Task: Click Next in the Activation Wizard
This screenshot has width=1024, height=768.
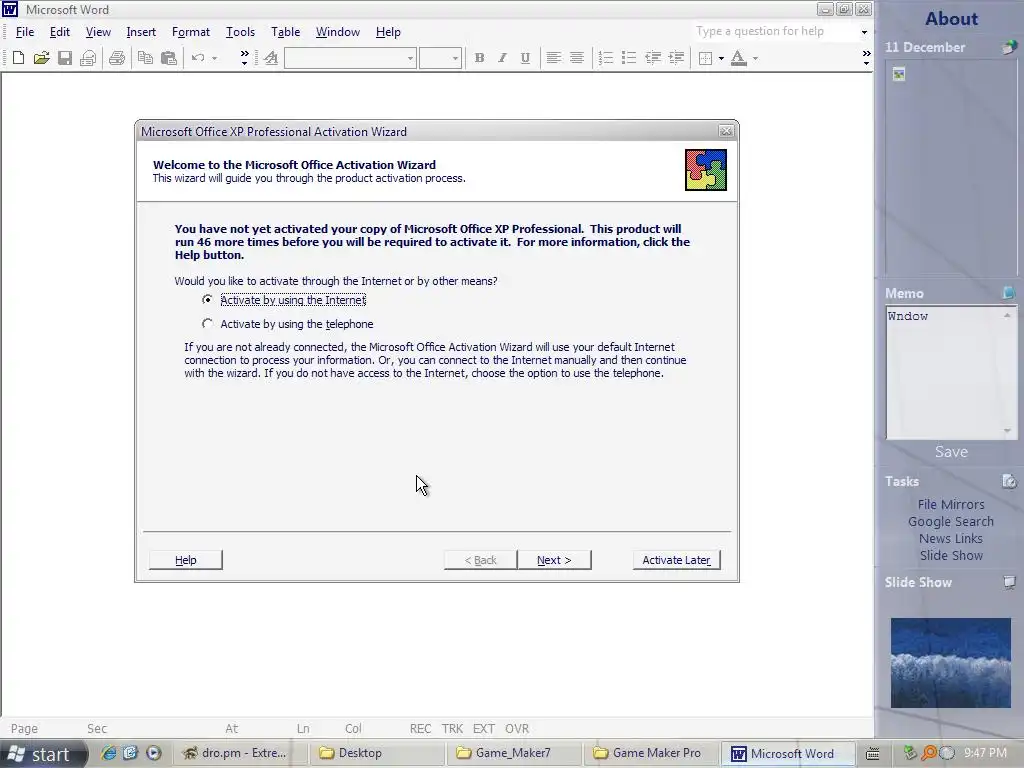Action: pos(554,560)
